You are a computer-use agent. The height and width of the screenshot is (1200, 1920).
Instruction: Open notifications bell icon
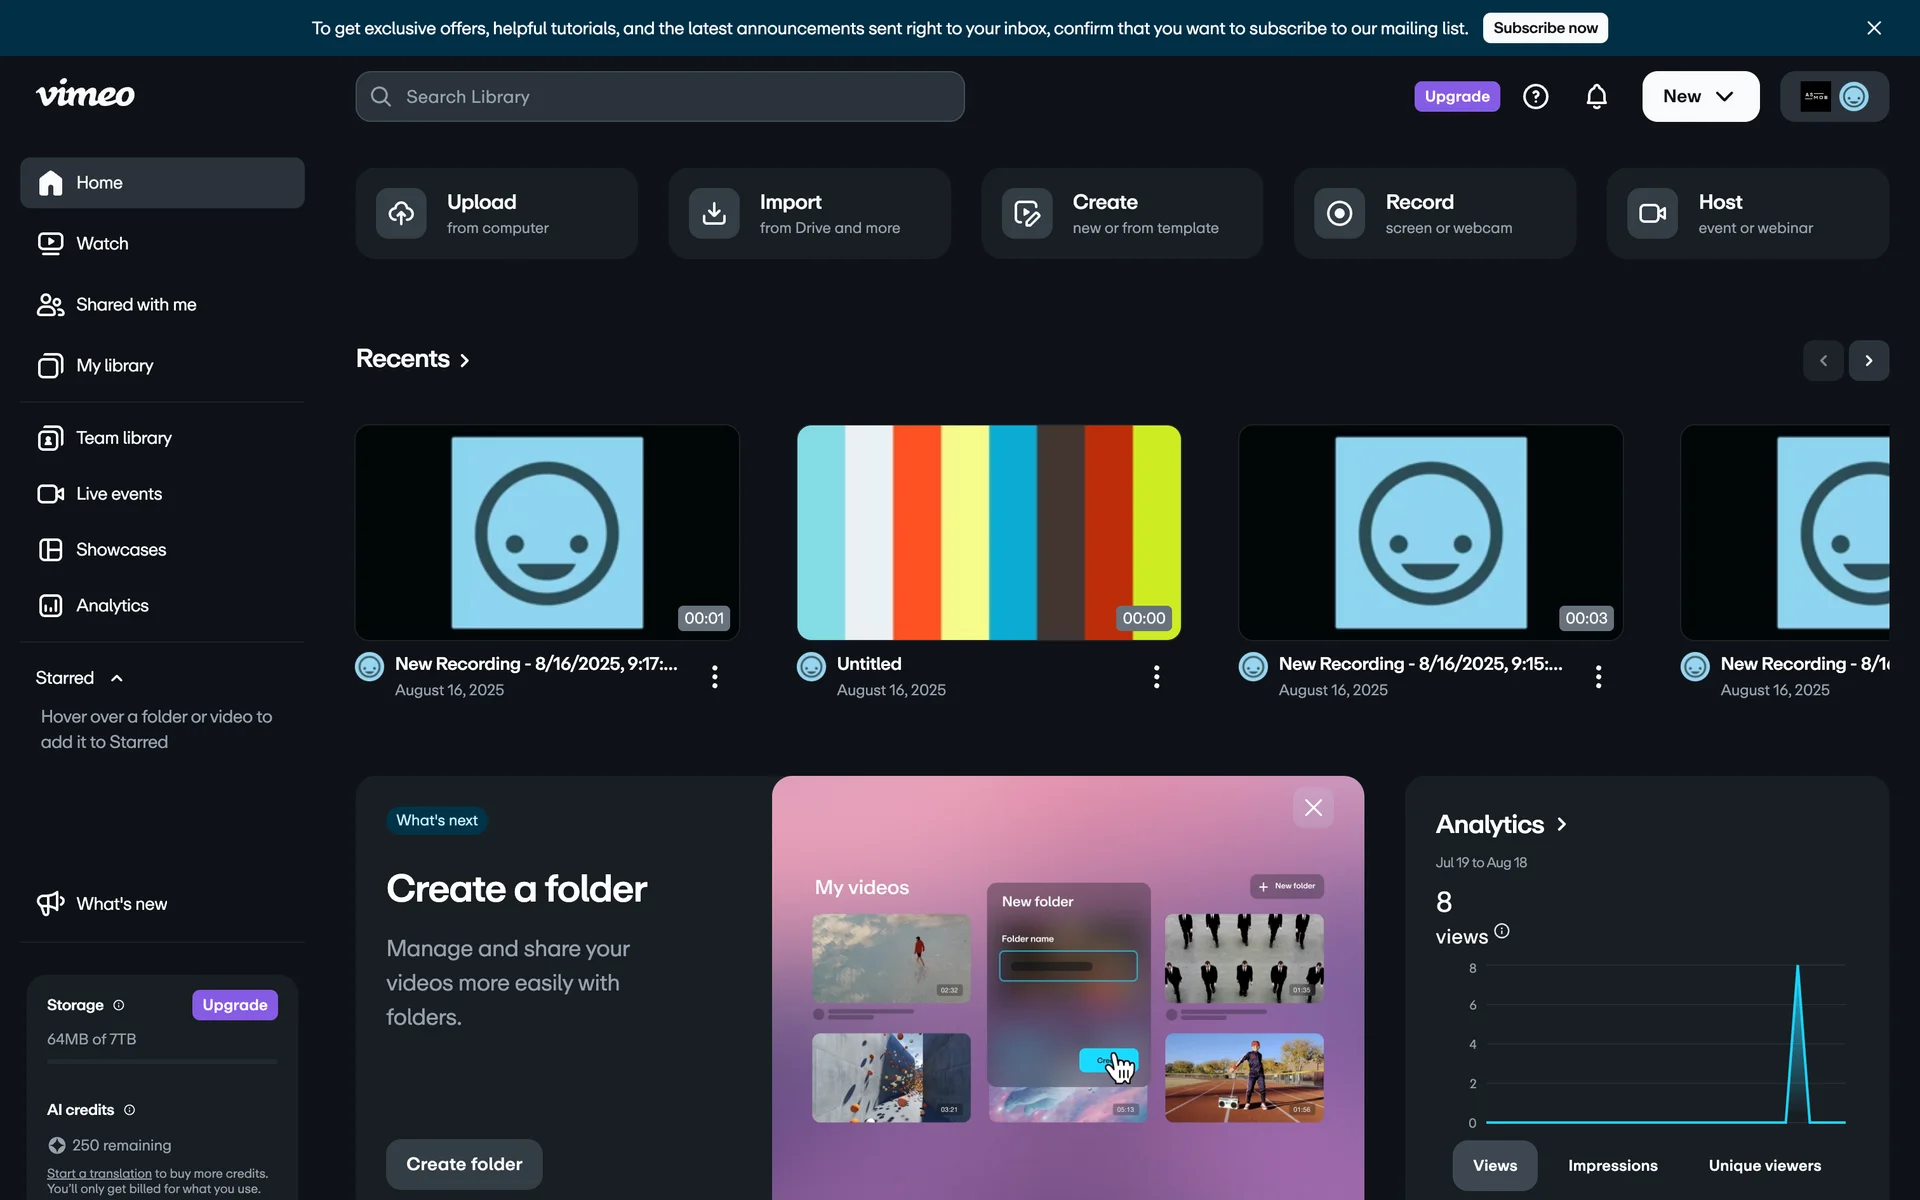pyautogui.click(x=1596, y=96)
